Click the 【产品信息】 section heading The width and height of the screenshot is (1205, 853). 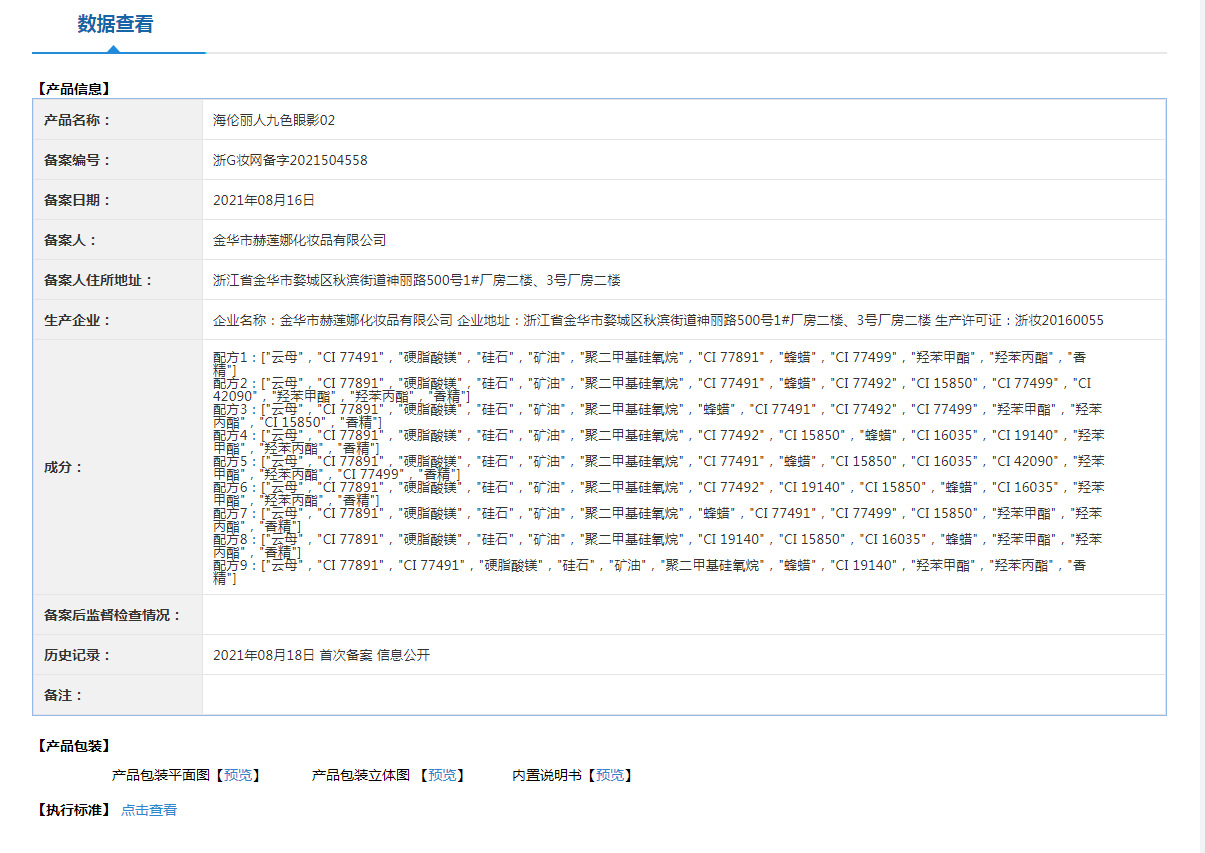(x=73, y=89)
